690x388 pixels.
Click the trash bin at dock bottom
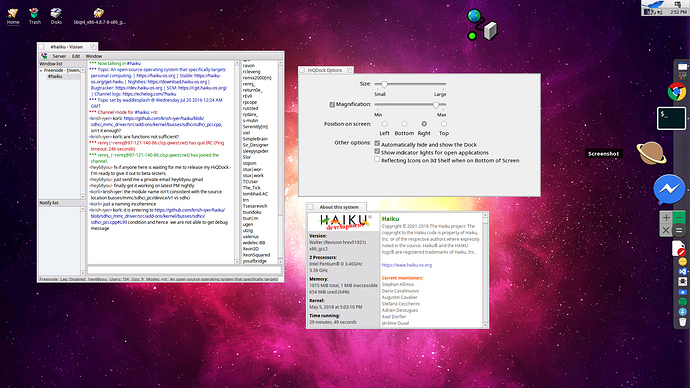point(683,322)
